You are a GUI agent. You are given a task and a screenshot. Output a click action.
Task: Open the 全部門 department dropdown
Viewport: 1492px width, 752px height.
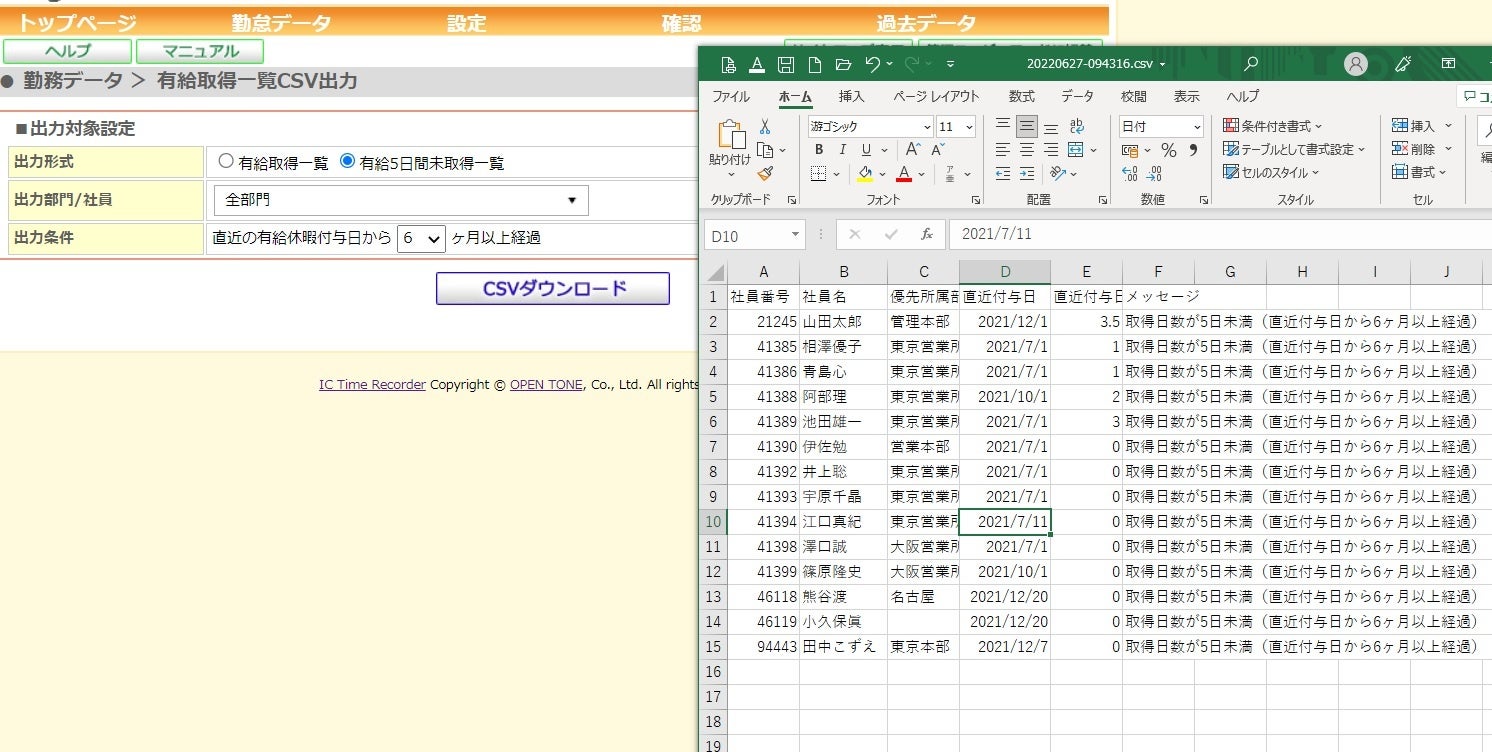click(x=401, y=200)
